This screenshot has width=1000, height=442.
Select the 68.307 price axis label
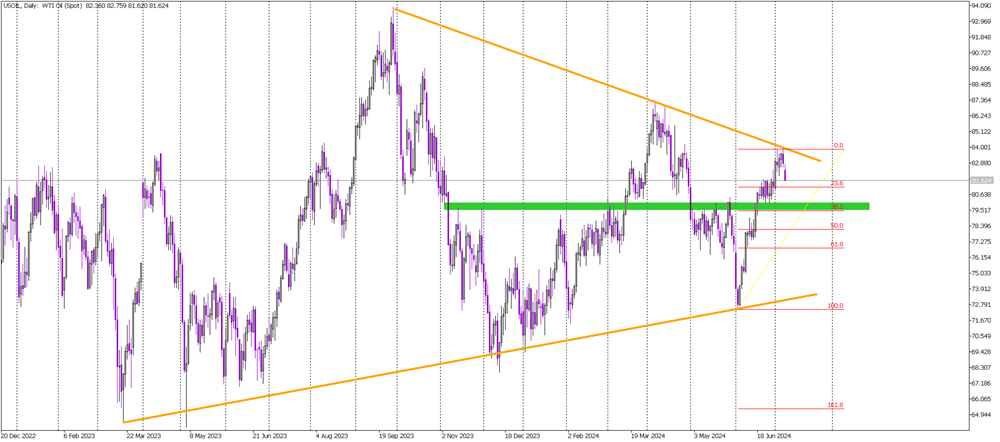click(x=980, y=367)
